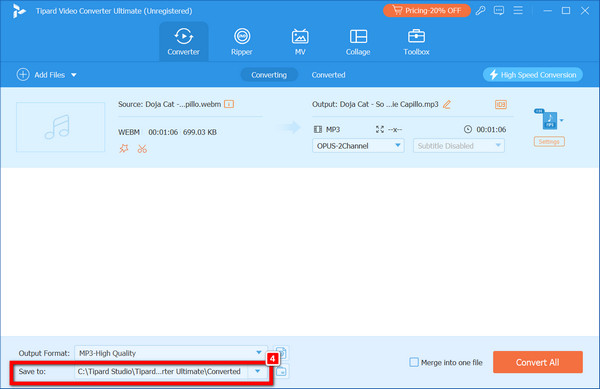This screenshot has height=389, width=600.
Task: Click the edit effects star icon
Action: [x=124, y=149]
